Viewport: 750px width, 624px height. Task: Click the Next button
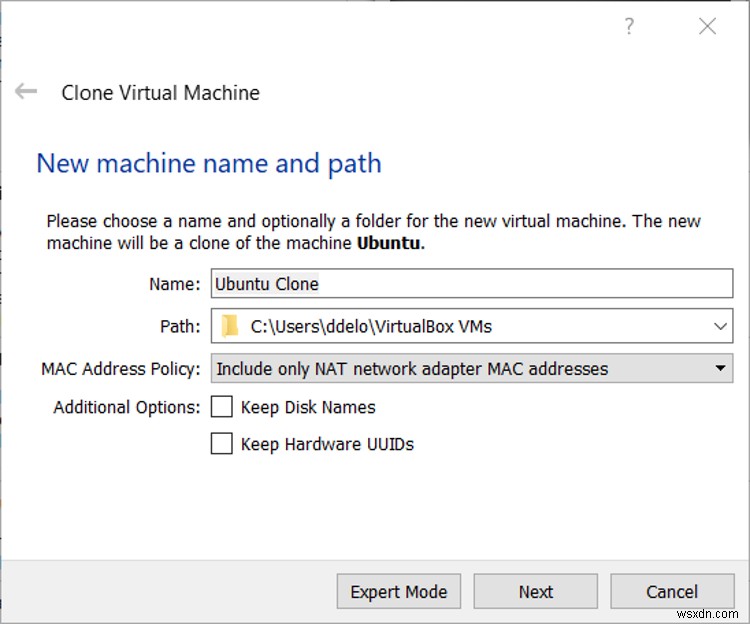[535, 592]
